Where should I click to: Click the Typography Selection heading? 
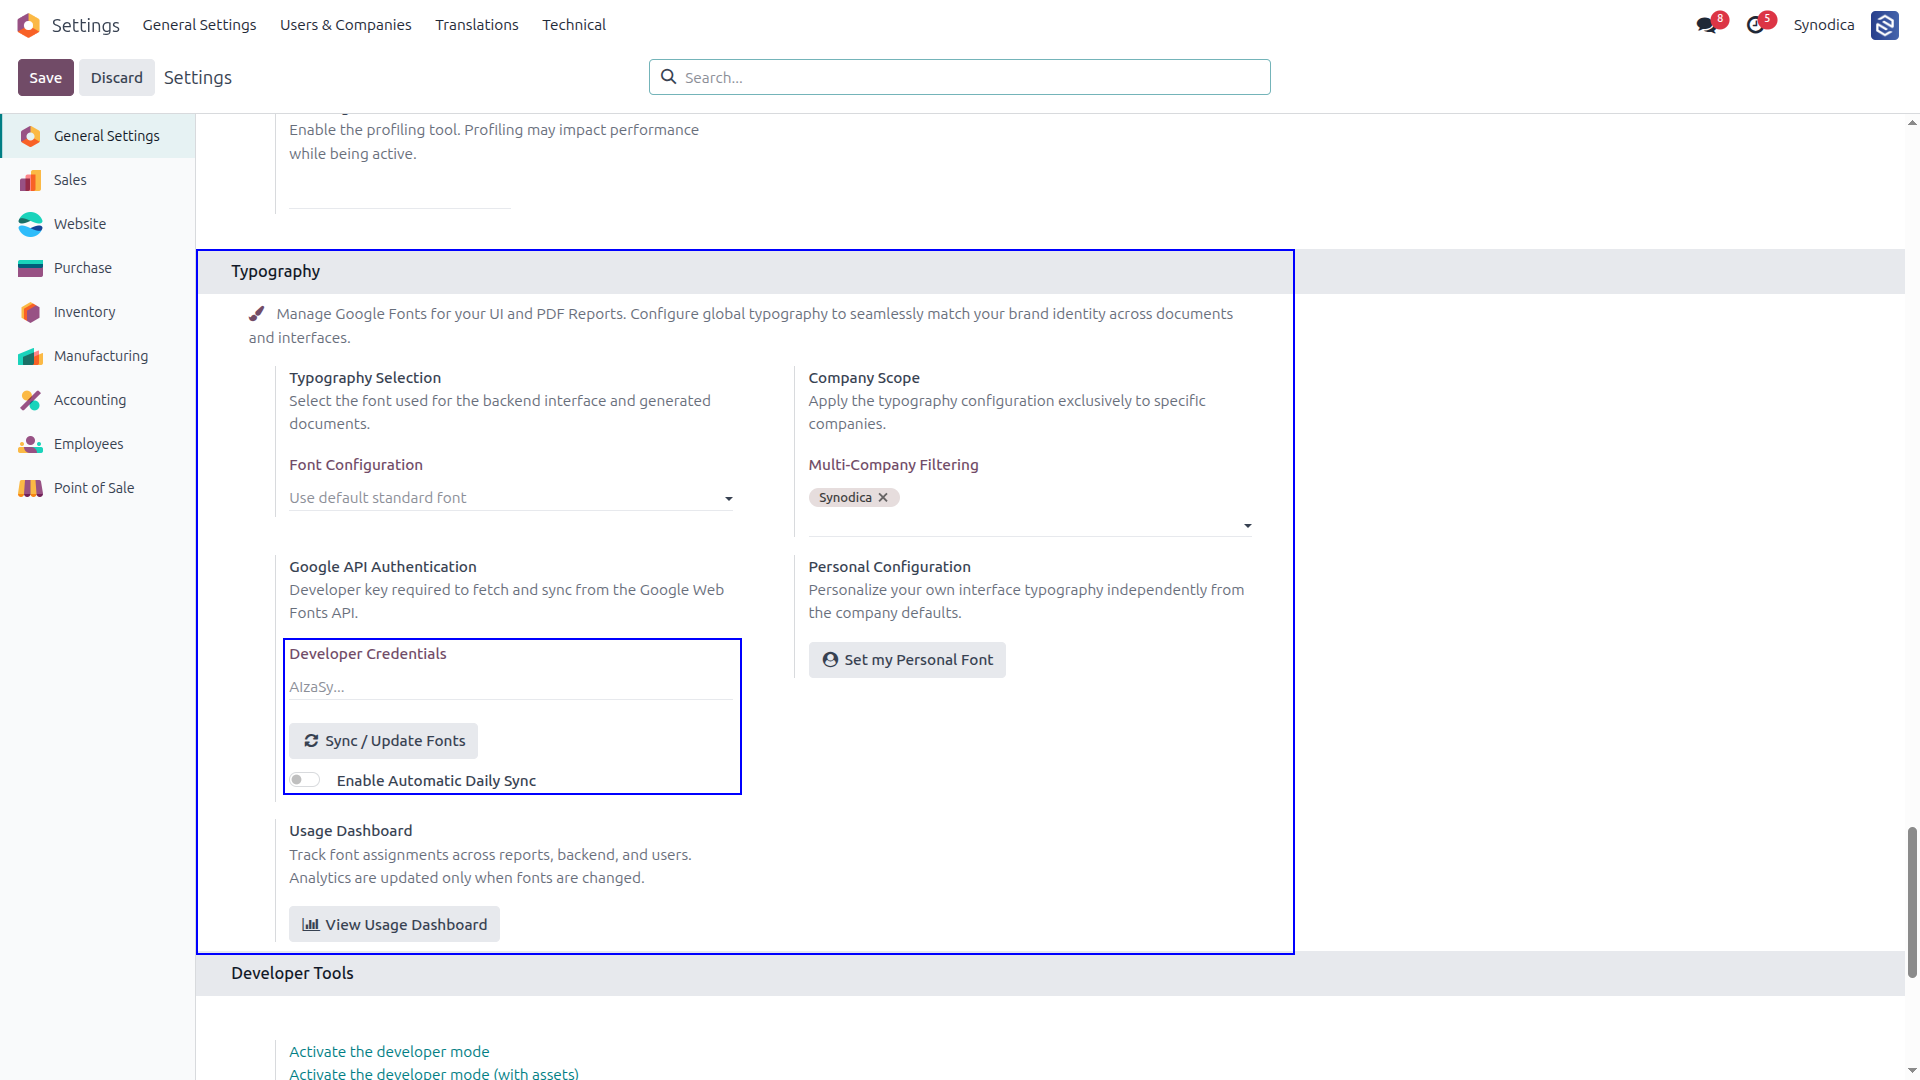coord(365,378)
